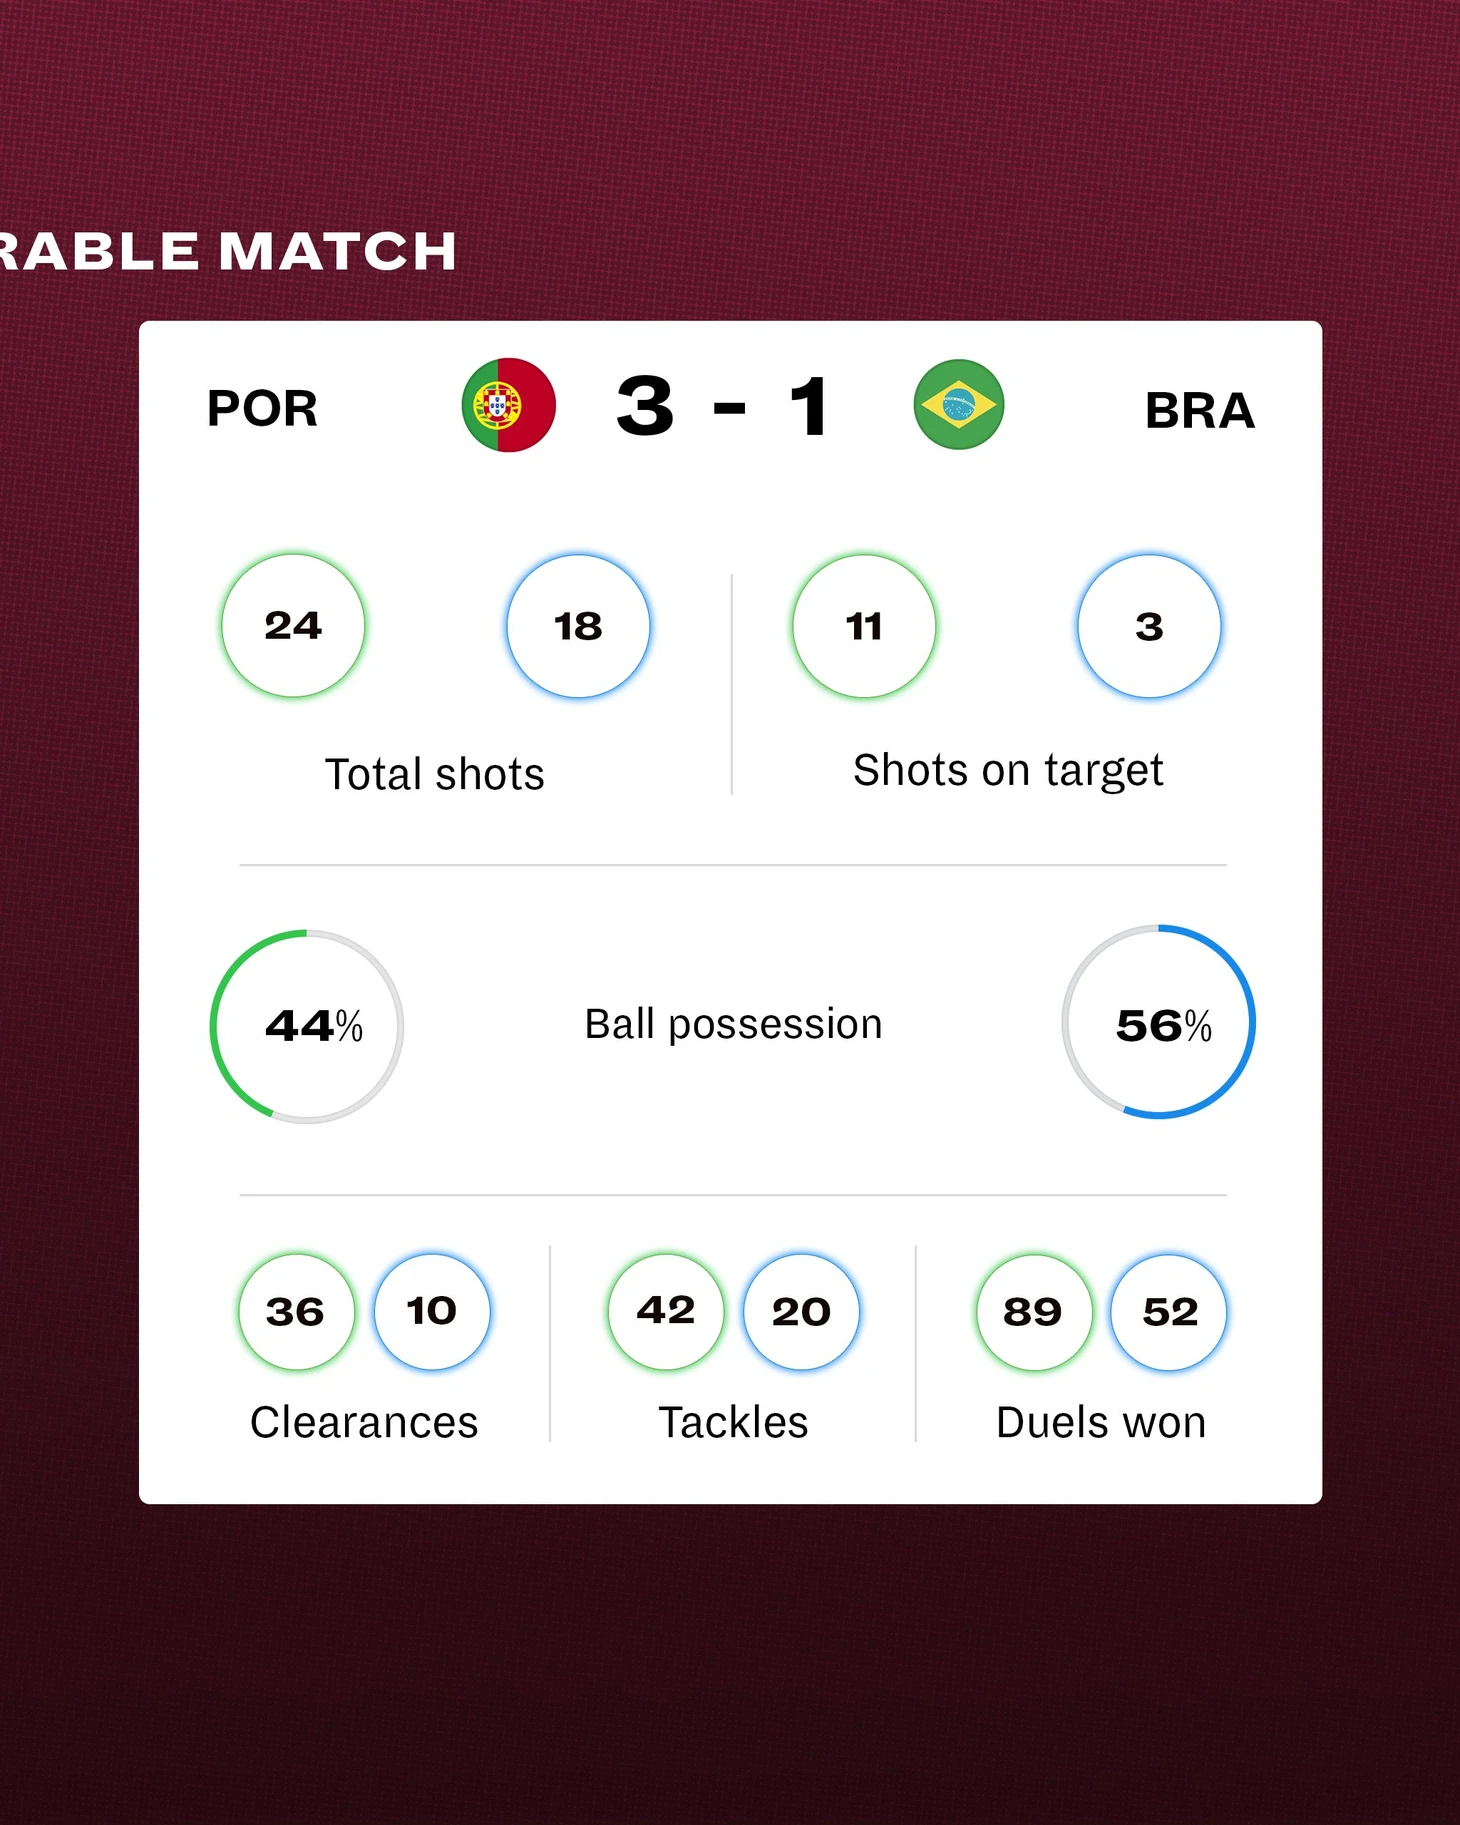Image resolution: width=1460 pixels, height=1825 pixels.
Task: Click the 44% possession ring
Action: pos(307,1026)
